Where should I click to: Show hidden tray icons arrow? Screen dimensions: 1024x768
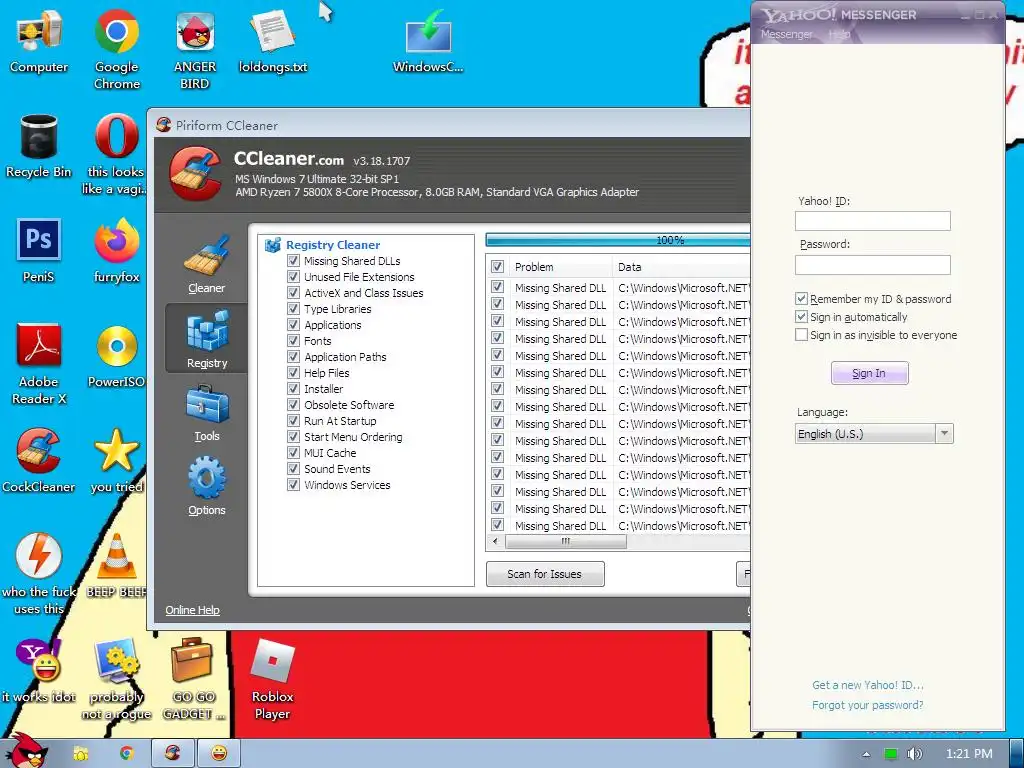[x=866, y=754]
